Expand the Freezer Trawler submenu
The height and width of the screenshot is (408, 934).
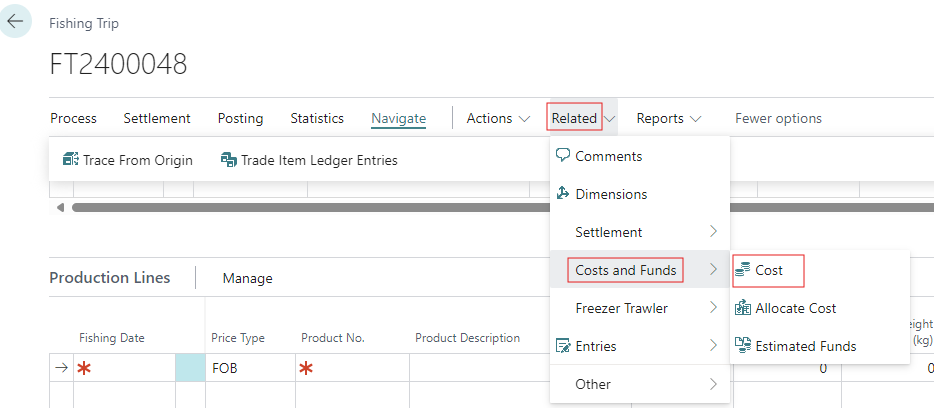(713, 308)
